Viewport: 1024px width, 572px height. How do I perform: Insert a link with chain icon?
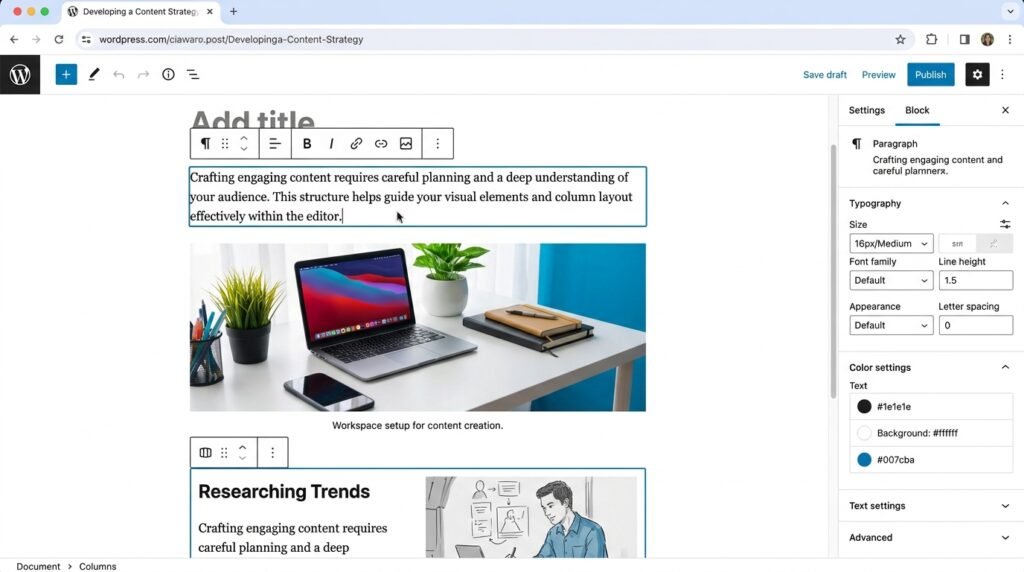[356, 144]
